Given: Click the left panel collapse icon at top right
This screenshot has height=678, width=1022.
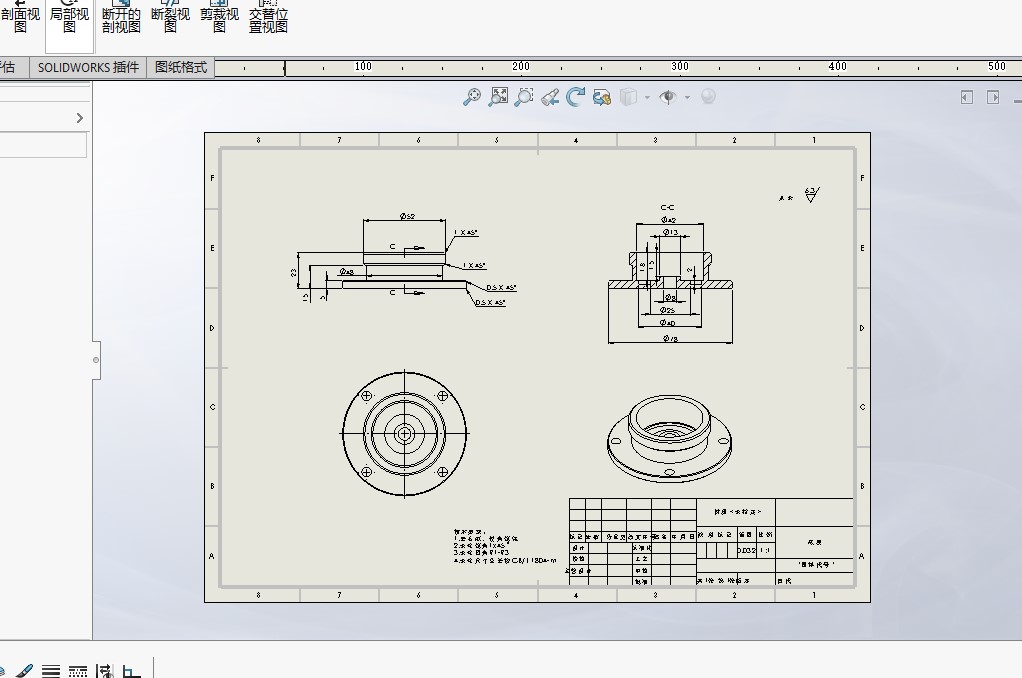Looking at the screenshot, I should coord(967,97).
